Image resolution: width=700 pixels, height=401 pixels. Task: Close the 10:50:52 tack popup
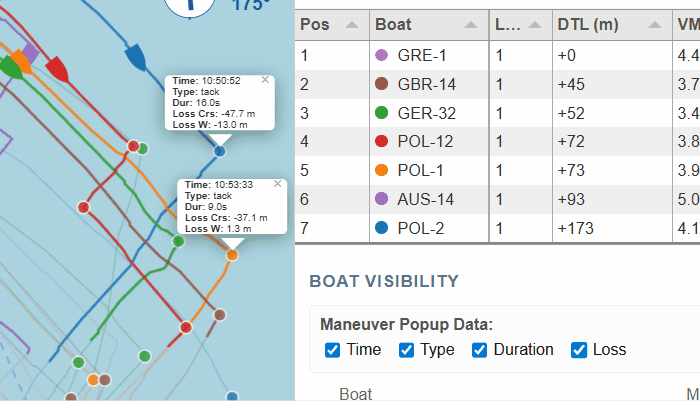pos(265,79)
